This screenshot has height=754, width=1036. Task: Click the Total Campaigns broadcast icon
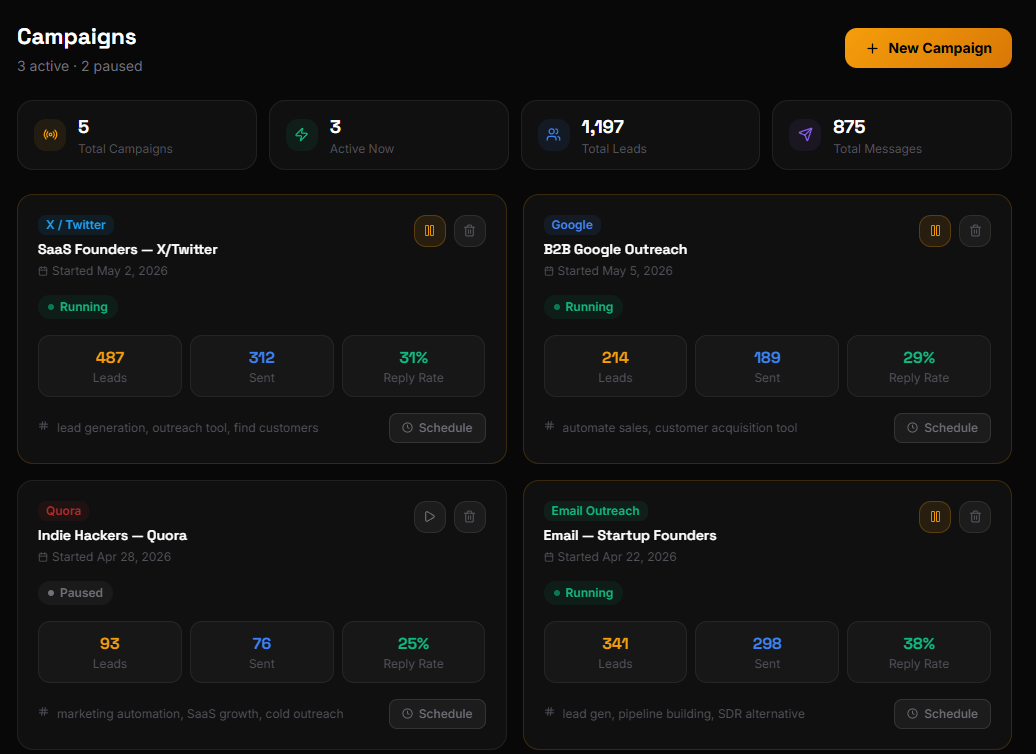[x=50, y=135]
